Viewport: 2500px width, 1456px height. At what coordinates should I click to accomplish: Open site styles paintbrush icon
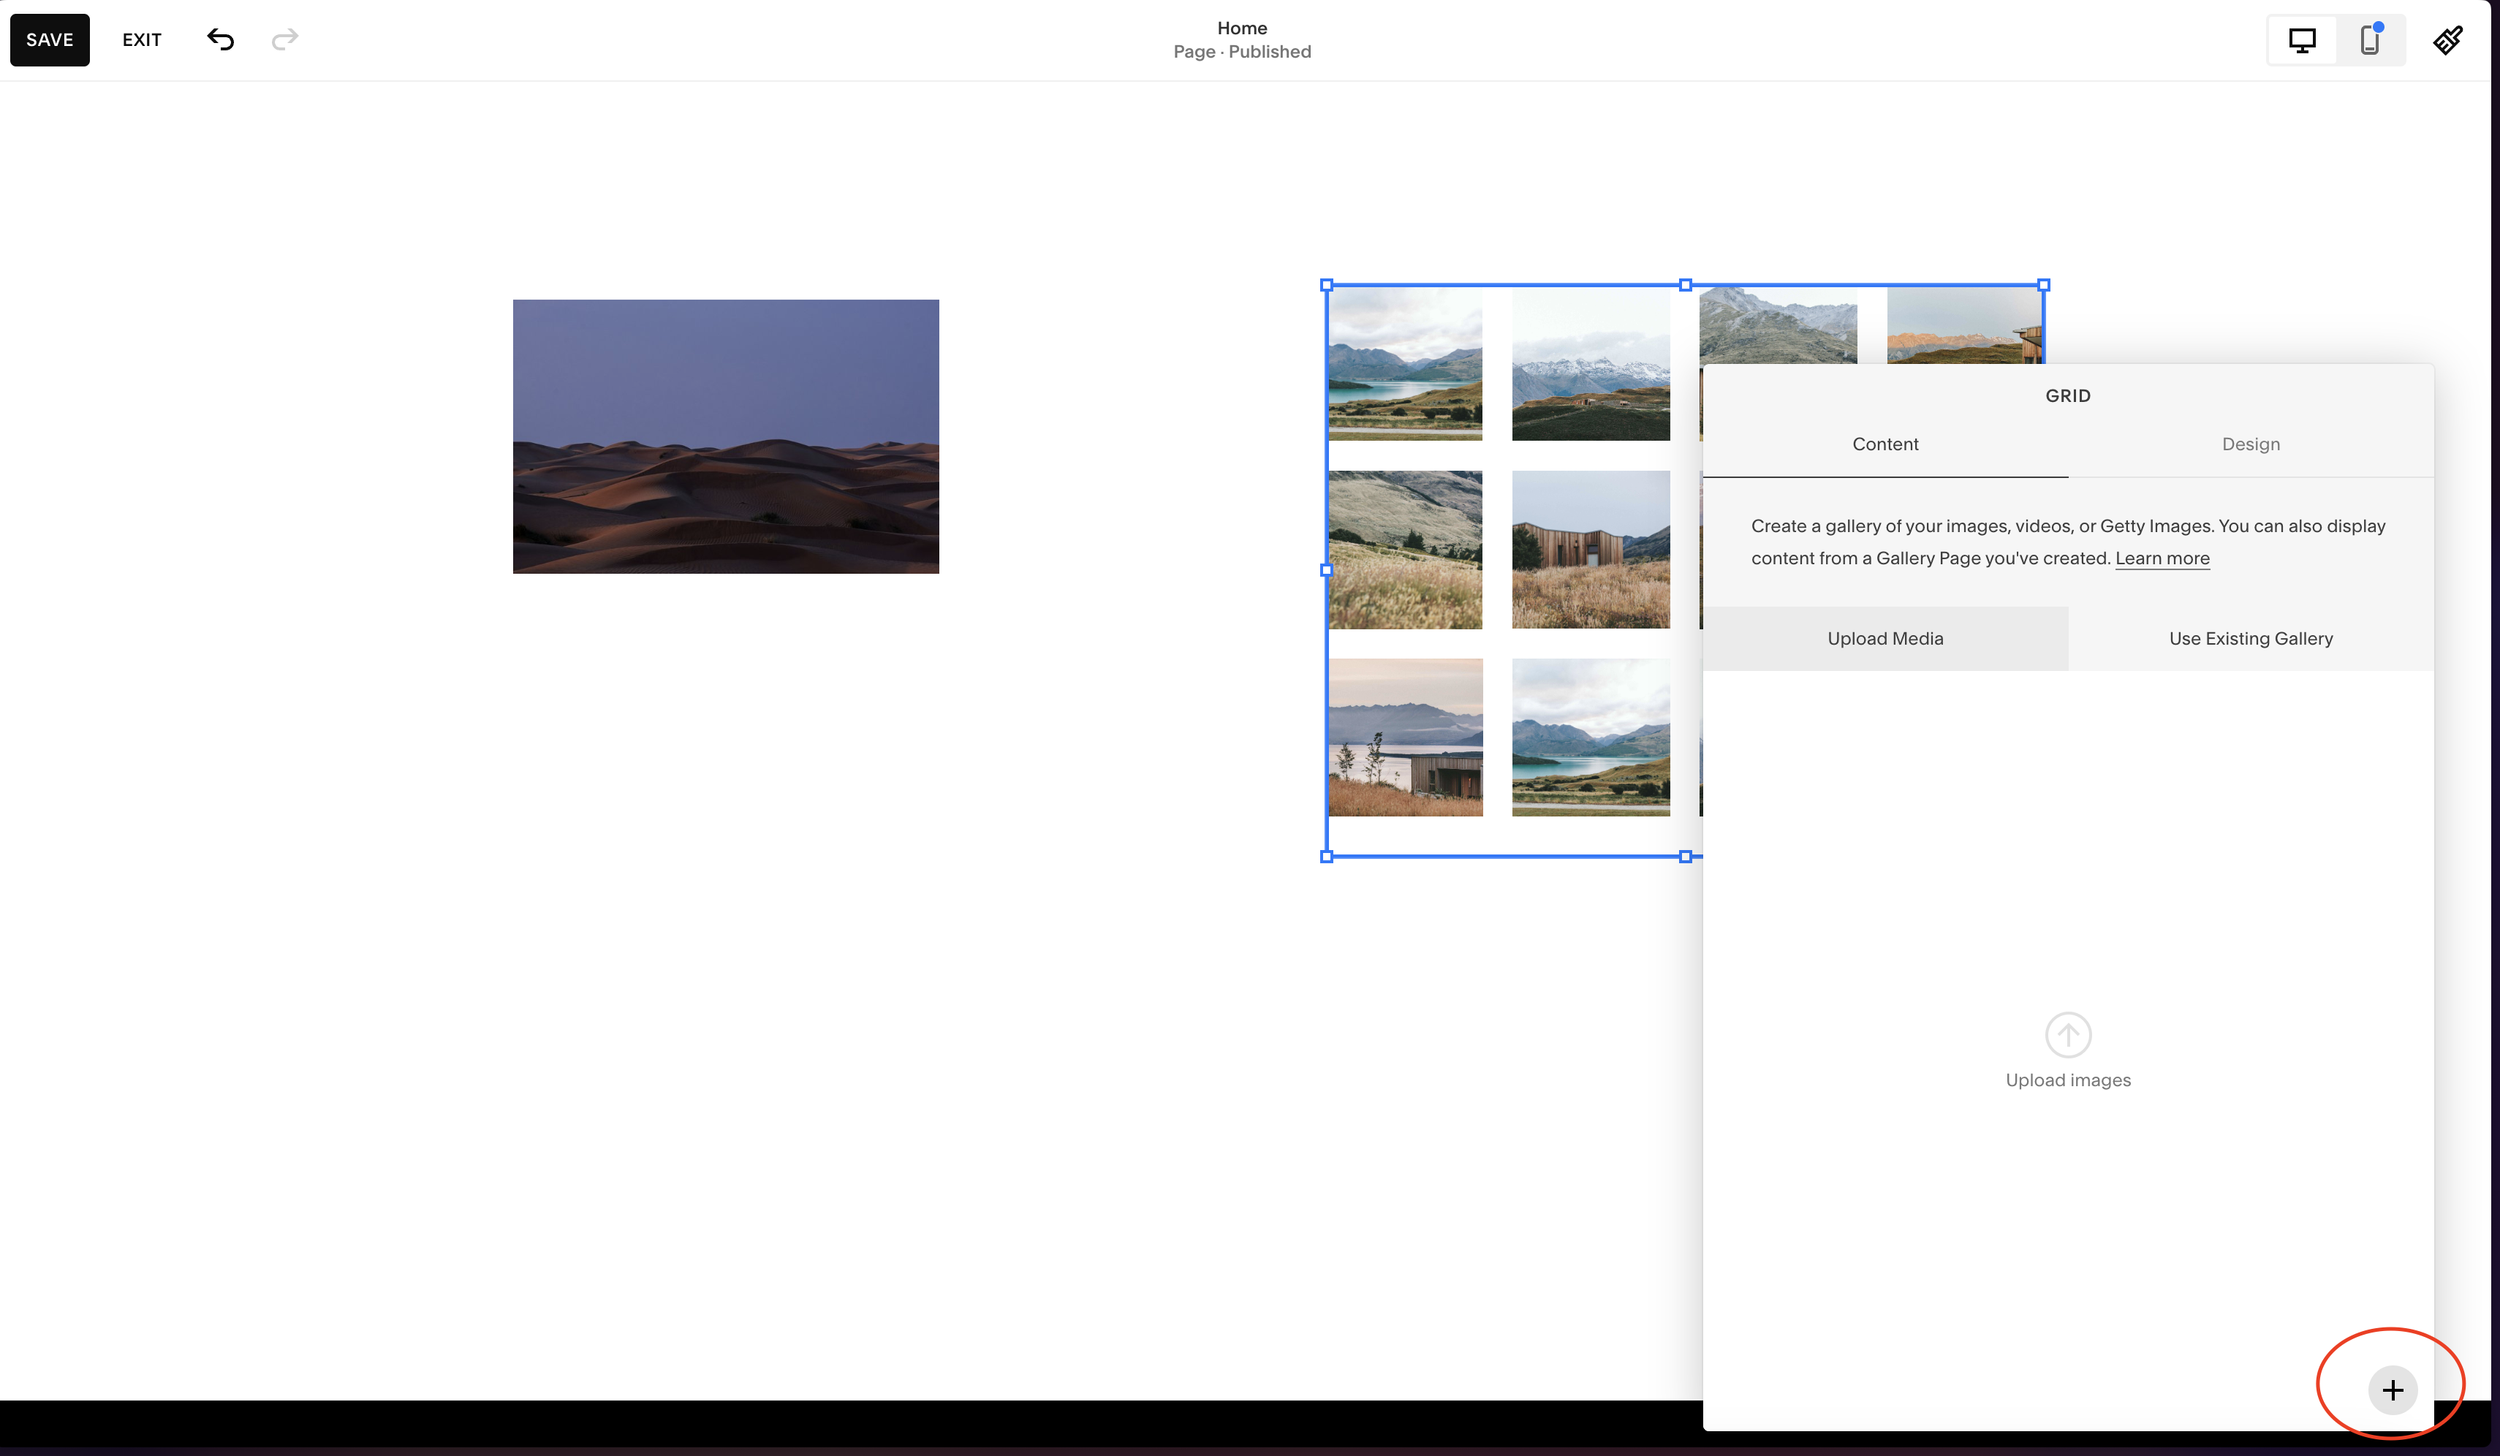point(2447,40)
